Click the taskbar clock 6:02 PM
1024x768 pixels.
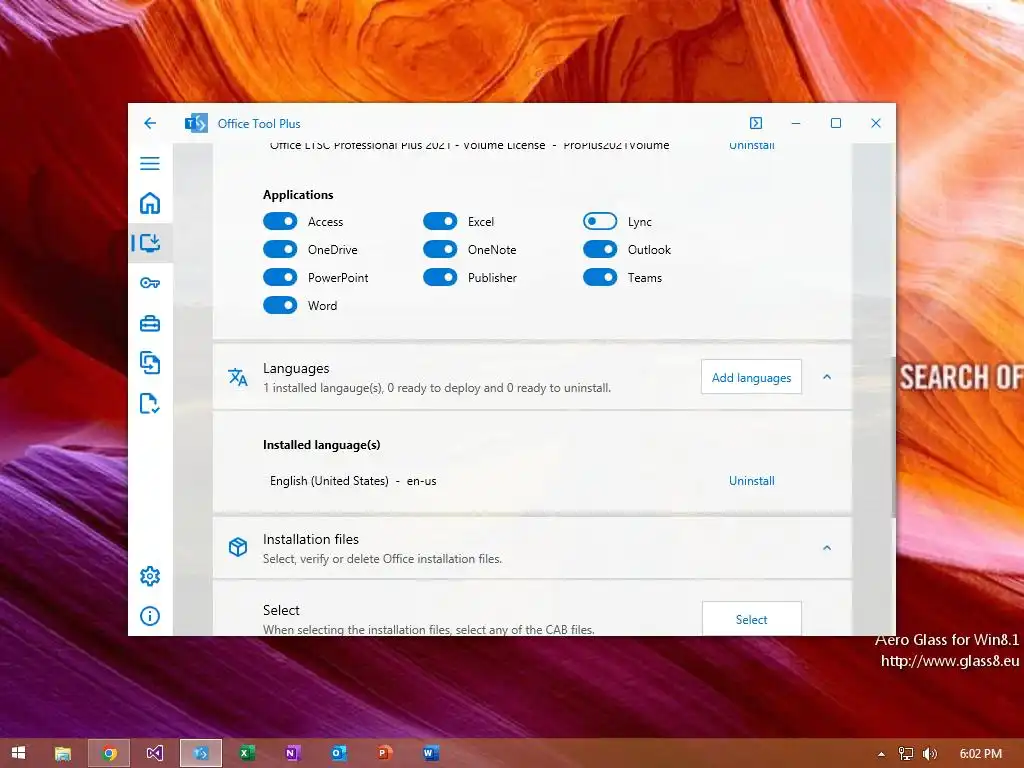pyautogui.click(x=980, y=754)
